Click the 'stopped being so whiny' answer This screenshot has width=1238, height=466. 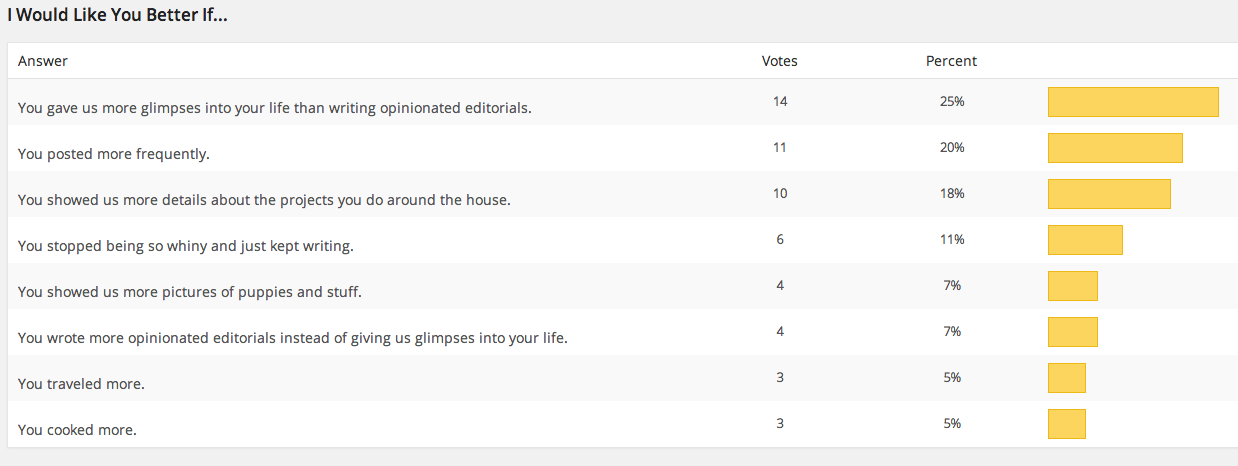click(x=186, y=246)
